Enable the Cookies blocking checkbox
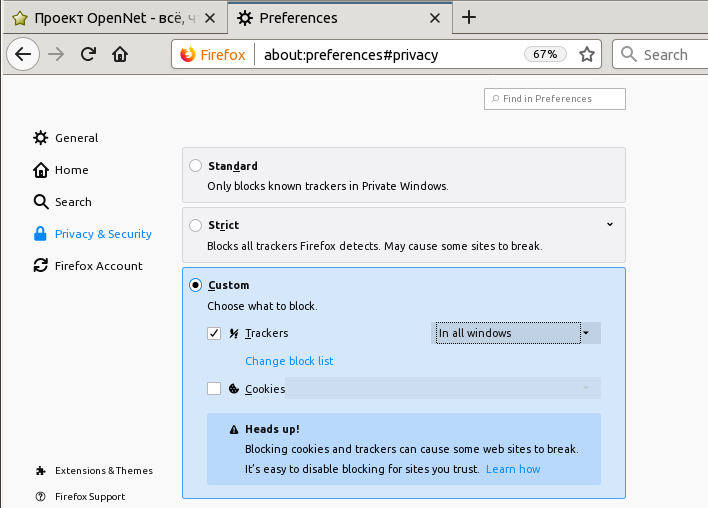Screen dimensions: 708x508 (x=214, y=389)
